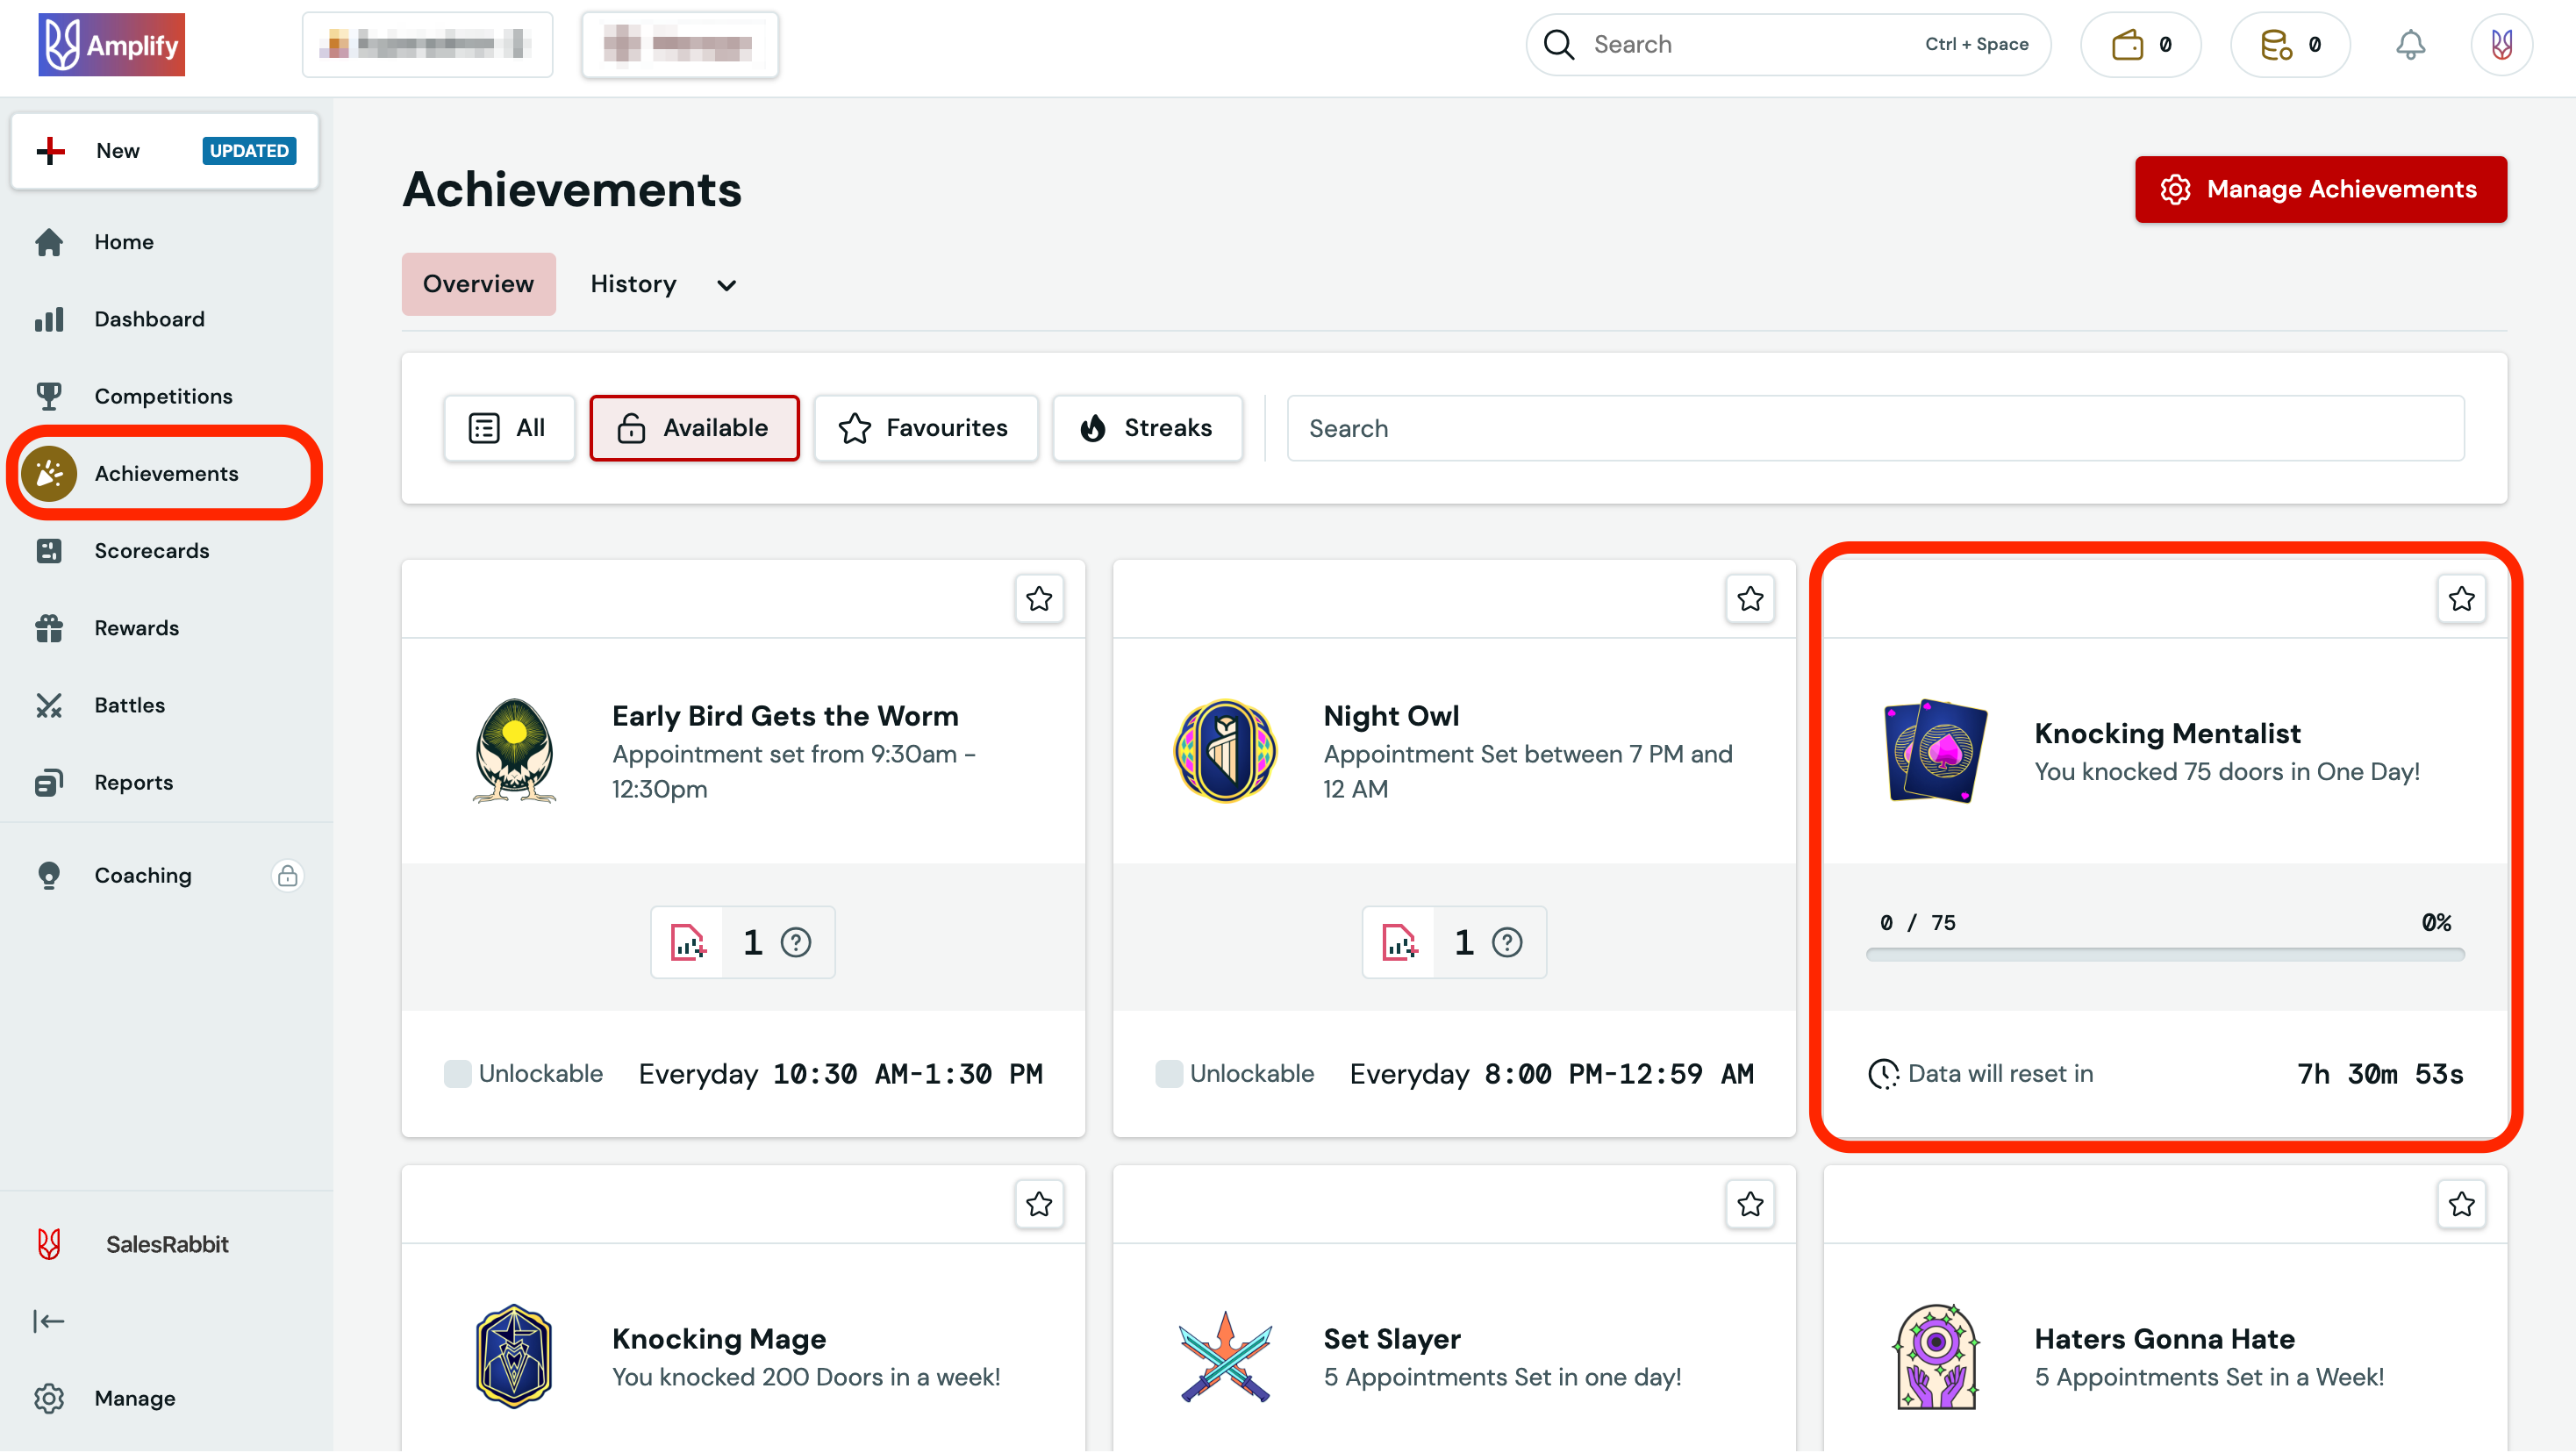Open the Scorecards panel
Viewport: 2576px width, 1453px height.
click(x=151, y=550)
